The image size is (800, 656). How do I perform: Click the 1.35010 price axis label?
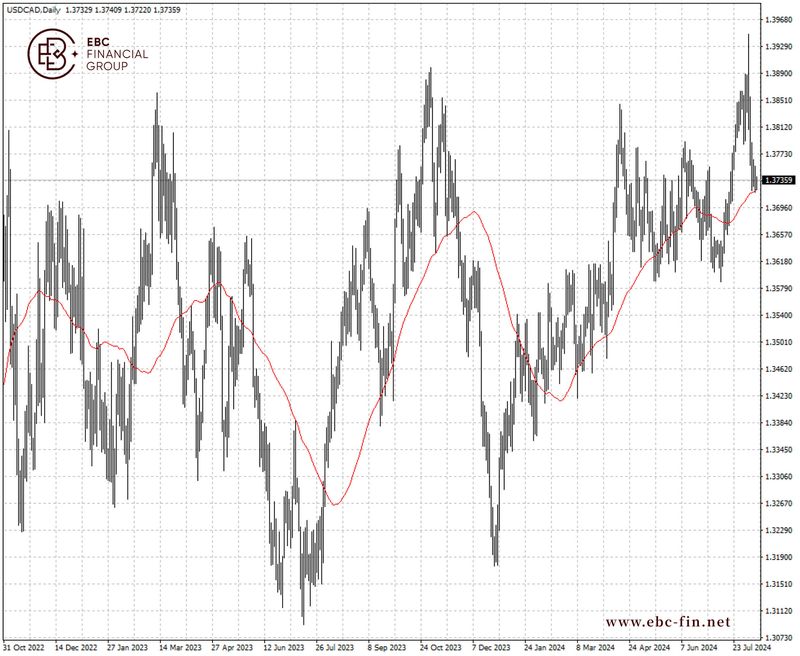pyautogui.click(x=780, y=342)
